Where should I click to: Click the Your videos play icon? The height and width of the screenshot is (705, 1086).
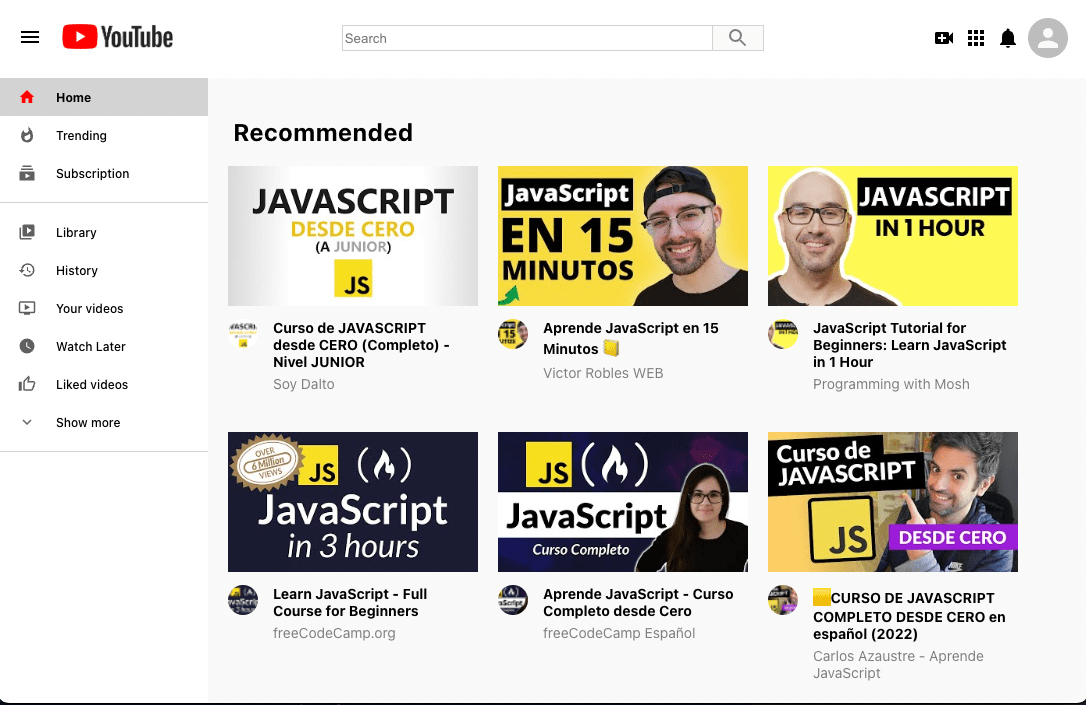[x=27, y=308]
